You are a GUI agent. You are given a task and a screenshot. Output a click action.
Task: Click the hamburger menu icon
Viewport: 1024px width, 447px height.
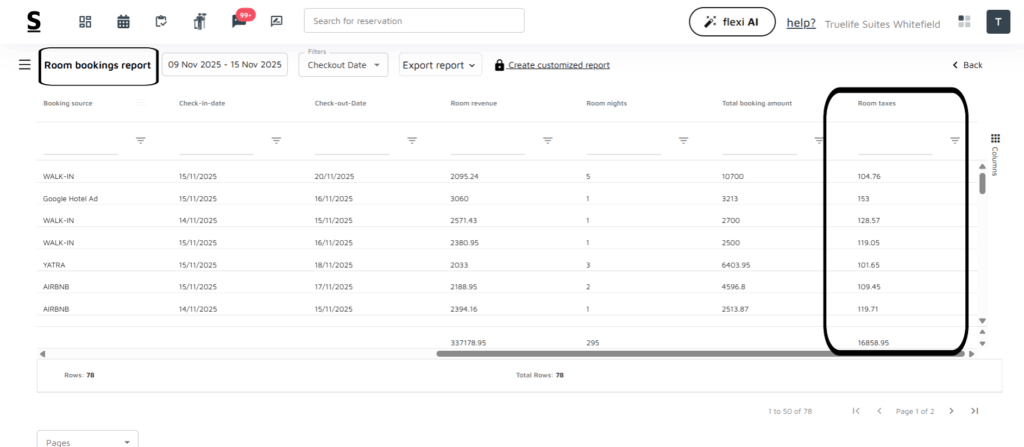coord(24,65)
